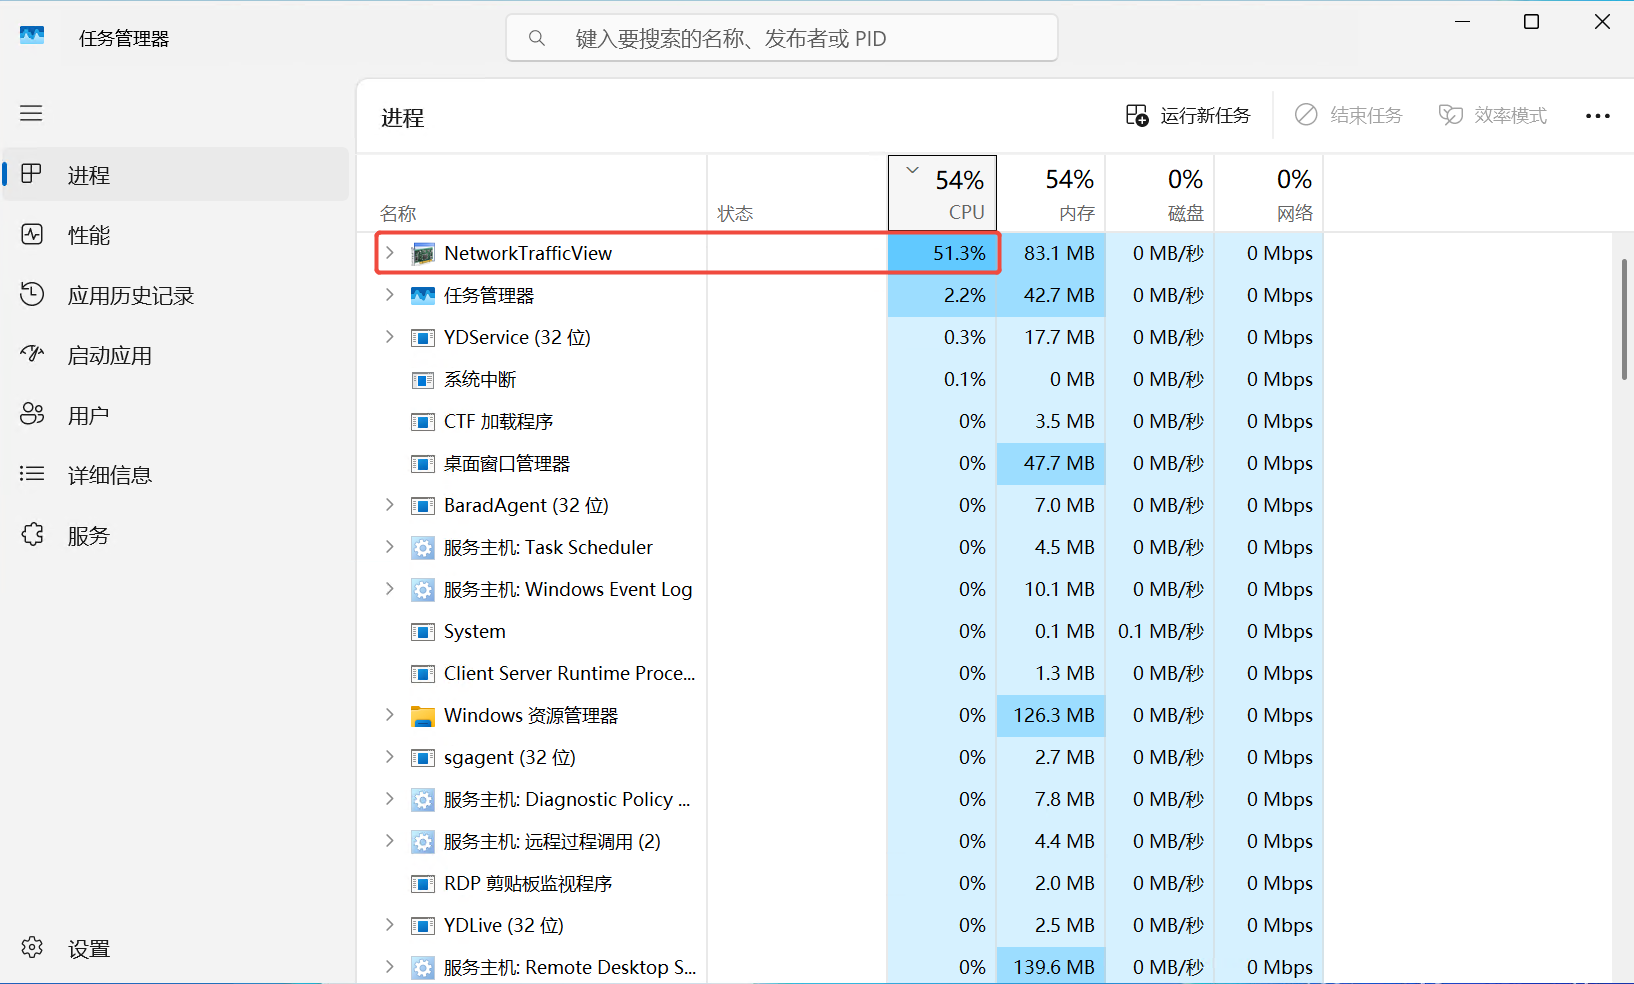The width and height of the screenshot is (1634, 984).
Task: Go to the 用户 tab
Action: point(176,415)
